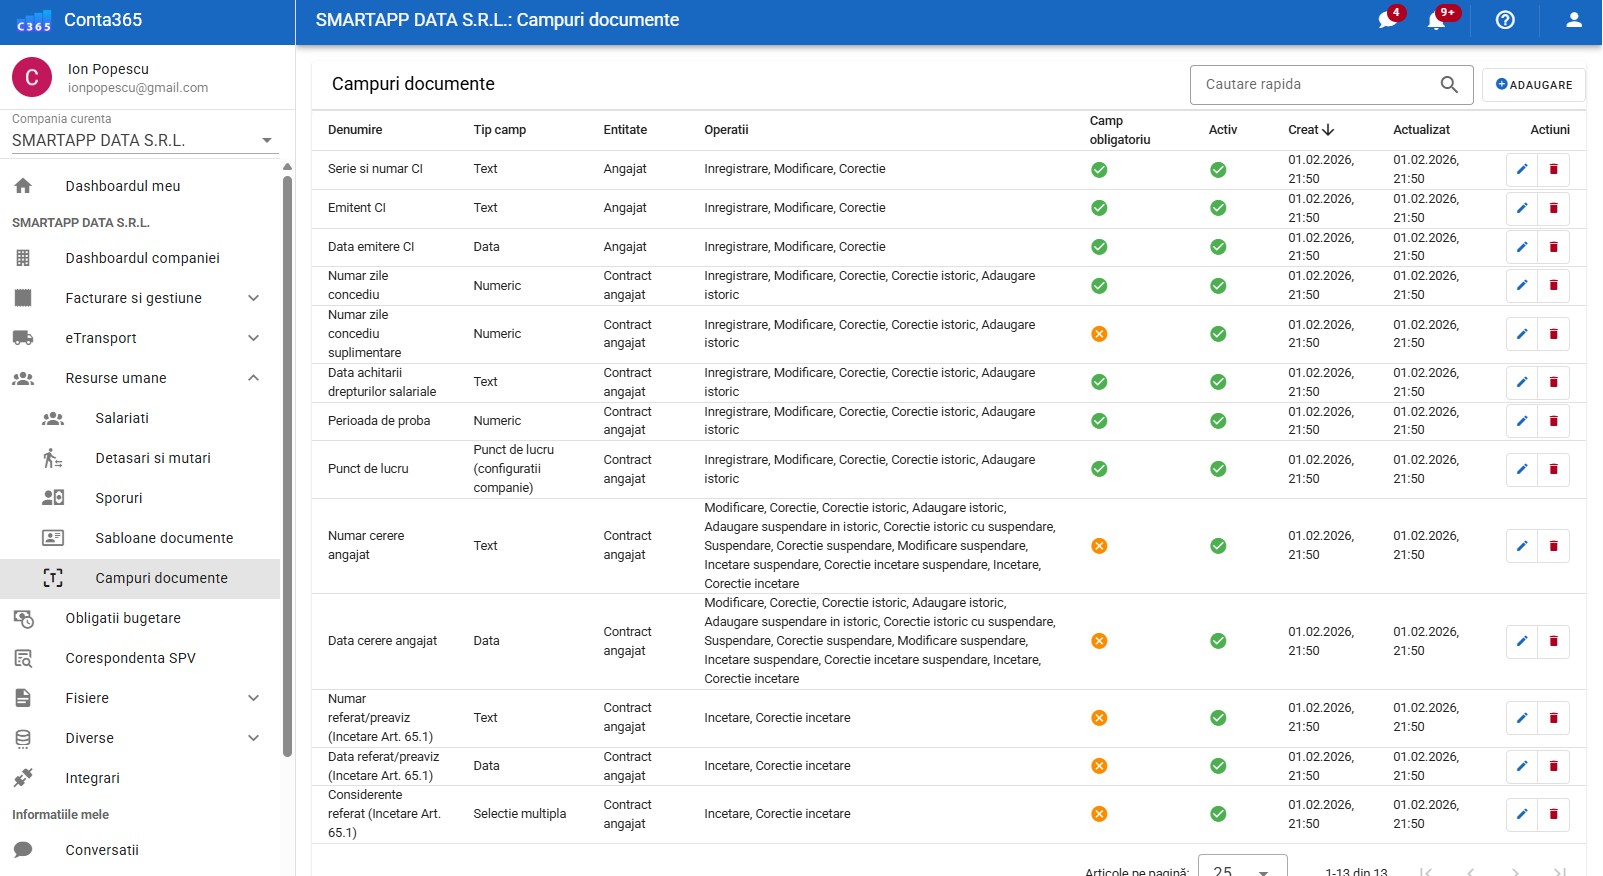Image resolution: width=1603 pixels, height=876 pixels.
Task: Open the chat messages icon in header
Action: click(x=1388, y=20)
